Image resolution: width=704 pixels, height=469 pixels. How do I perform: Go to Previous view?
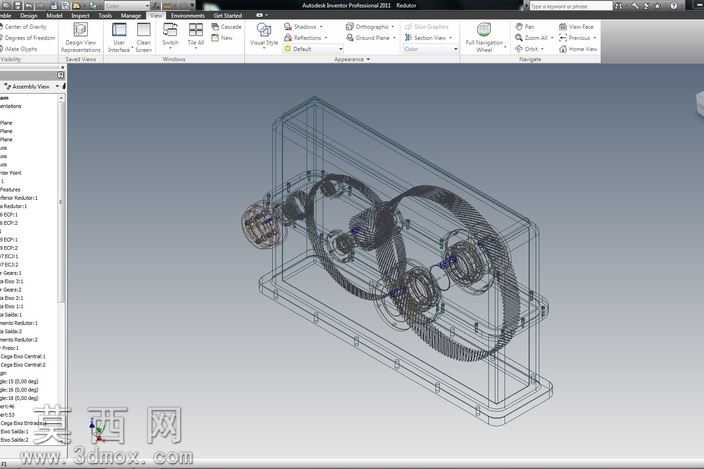click(575, 38)
